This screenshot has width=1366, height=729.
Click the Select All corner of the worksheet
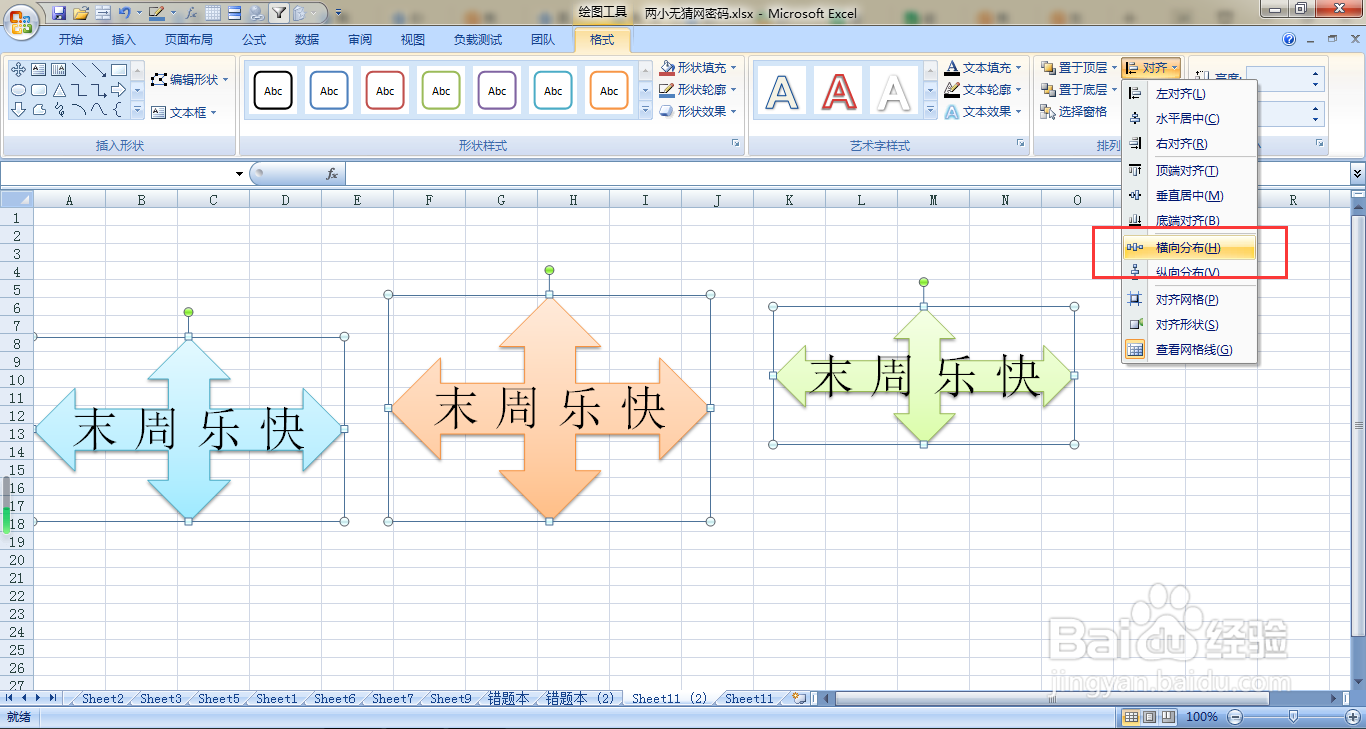tap(17, 200)
